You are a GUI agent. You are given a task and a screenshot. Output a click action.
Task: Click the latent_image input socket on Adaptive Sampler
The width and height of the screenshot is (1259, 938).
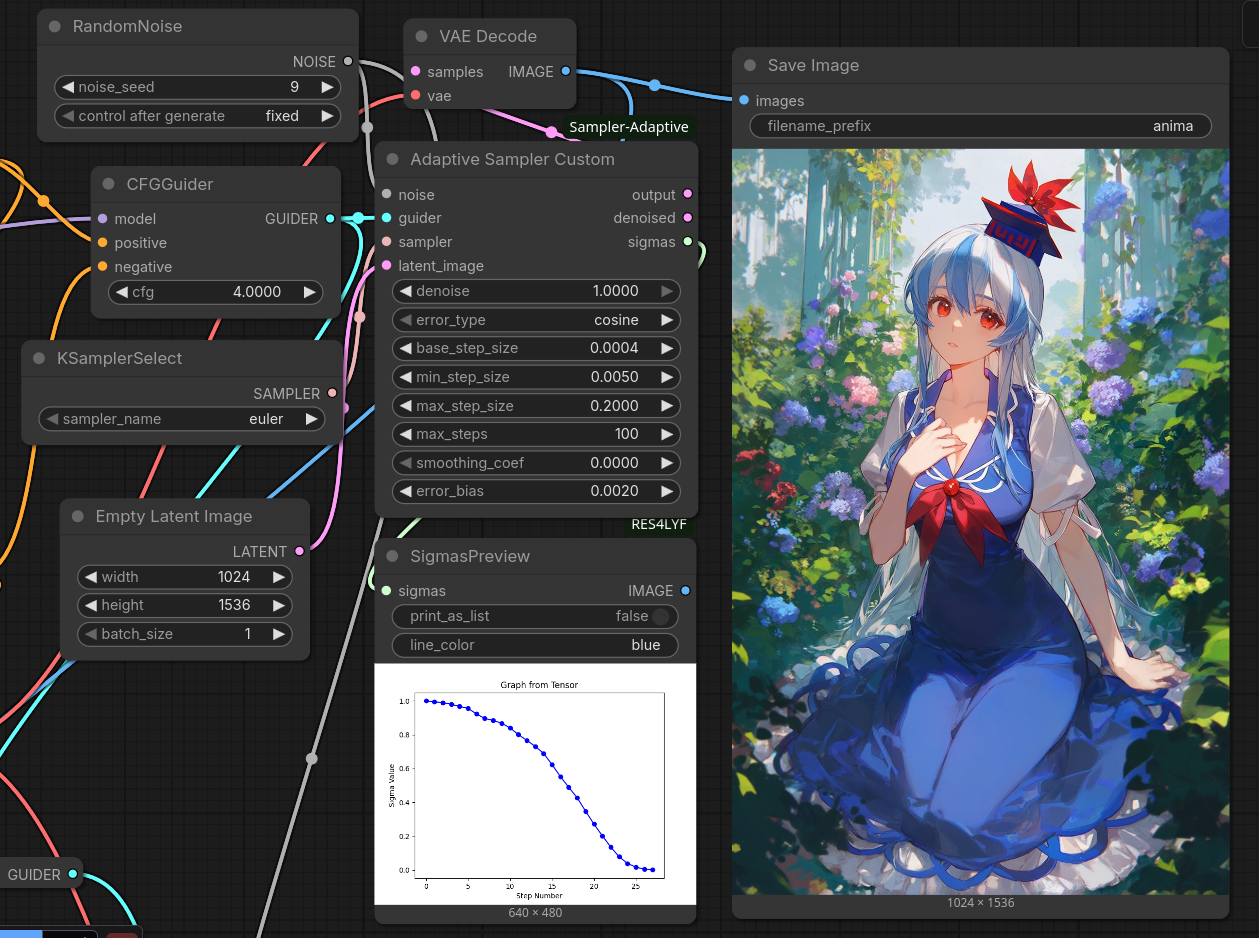tap(386, 265)
